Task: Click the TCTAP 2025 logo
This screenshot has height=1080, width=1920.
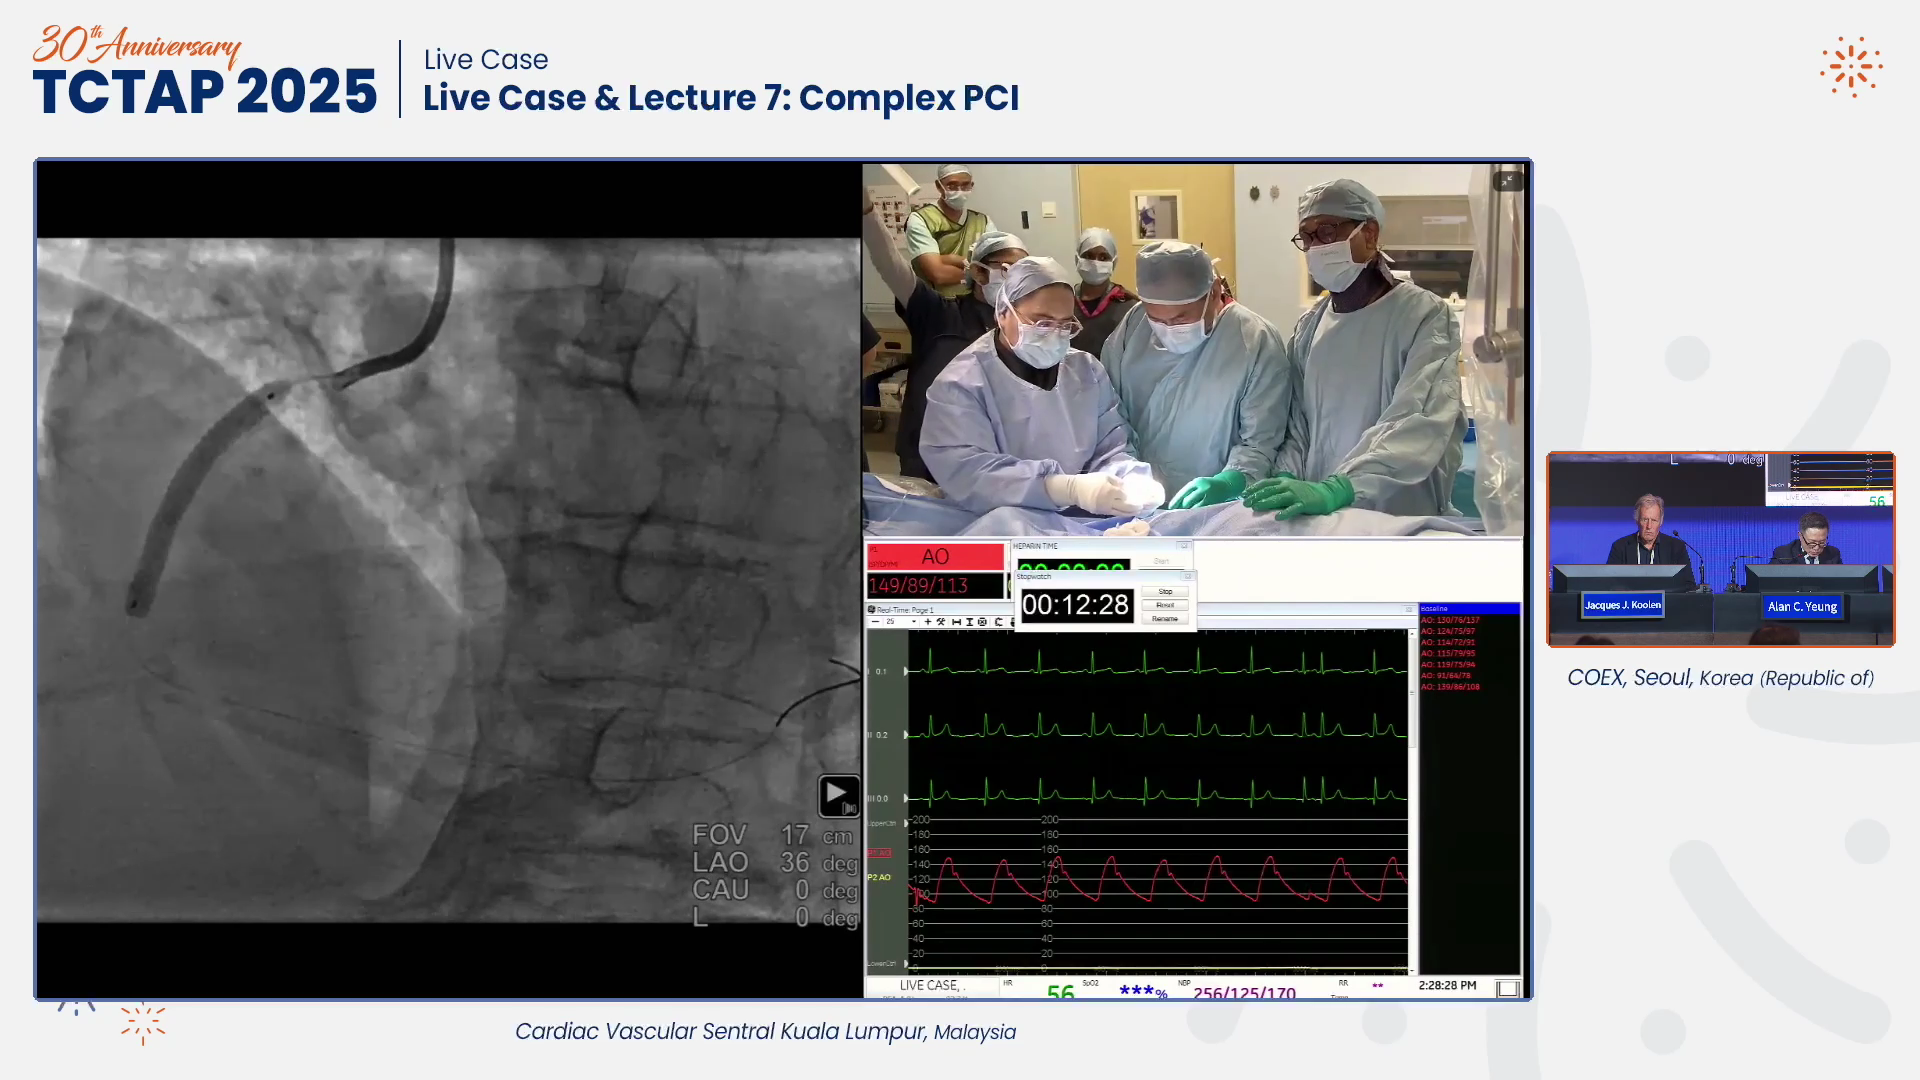Action: [x=205, y=72]
